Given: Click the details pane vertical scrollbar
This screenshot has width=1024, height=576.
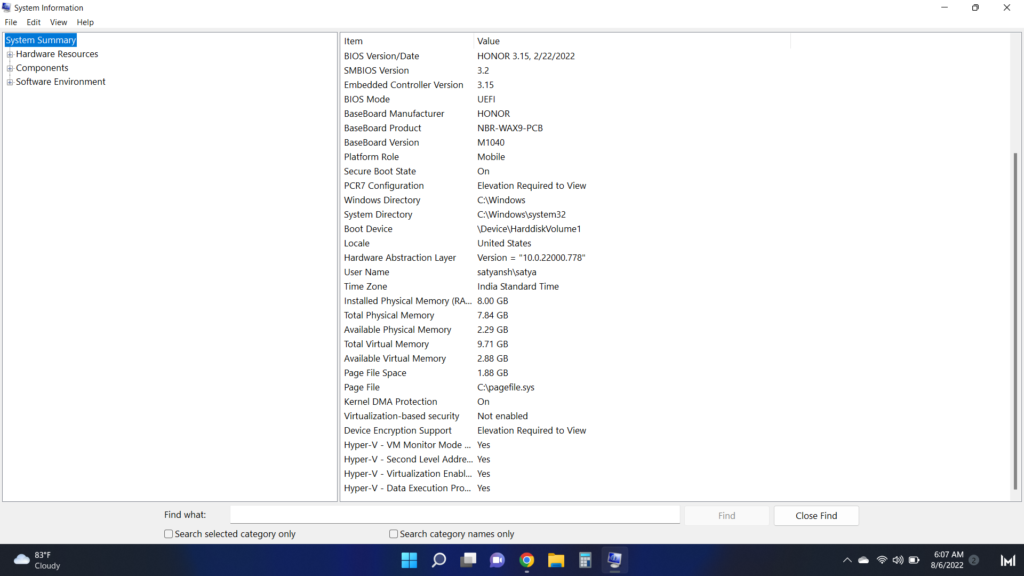Looking at the screenshot, I should [1015, 320].
